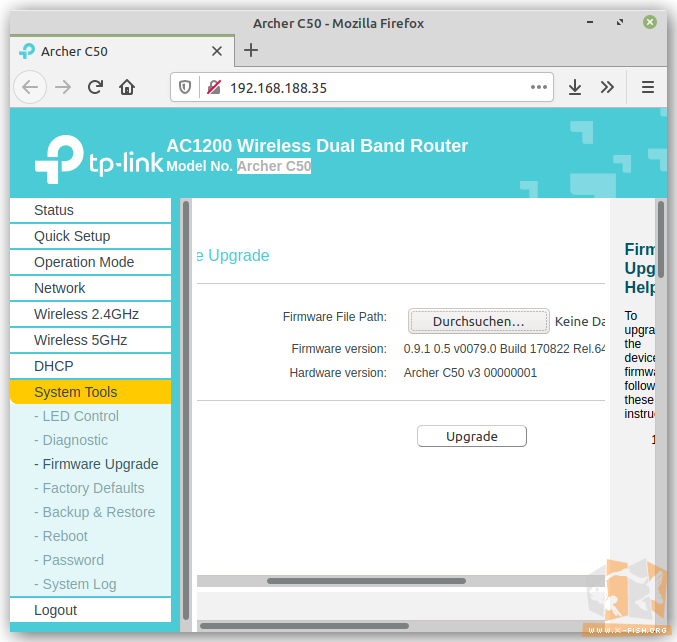
Task: Show more toolbar tools chevron
Action: pyautogui.click(x=607, y=87)
